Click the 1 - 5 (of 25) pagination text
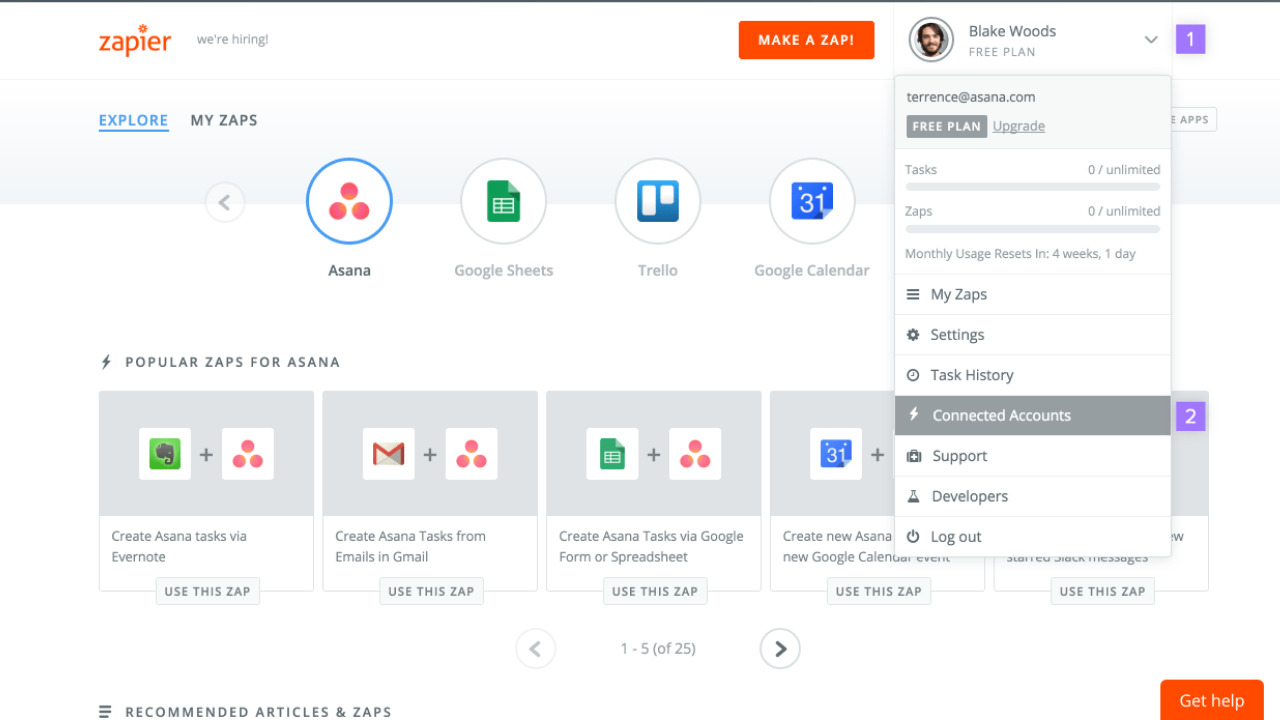 click(x=658, y=649)
